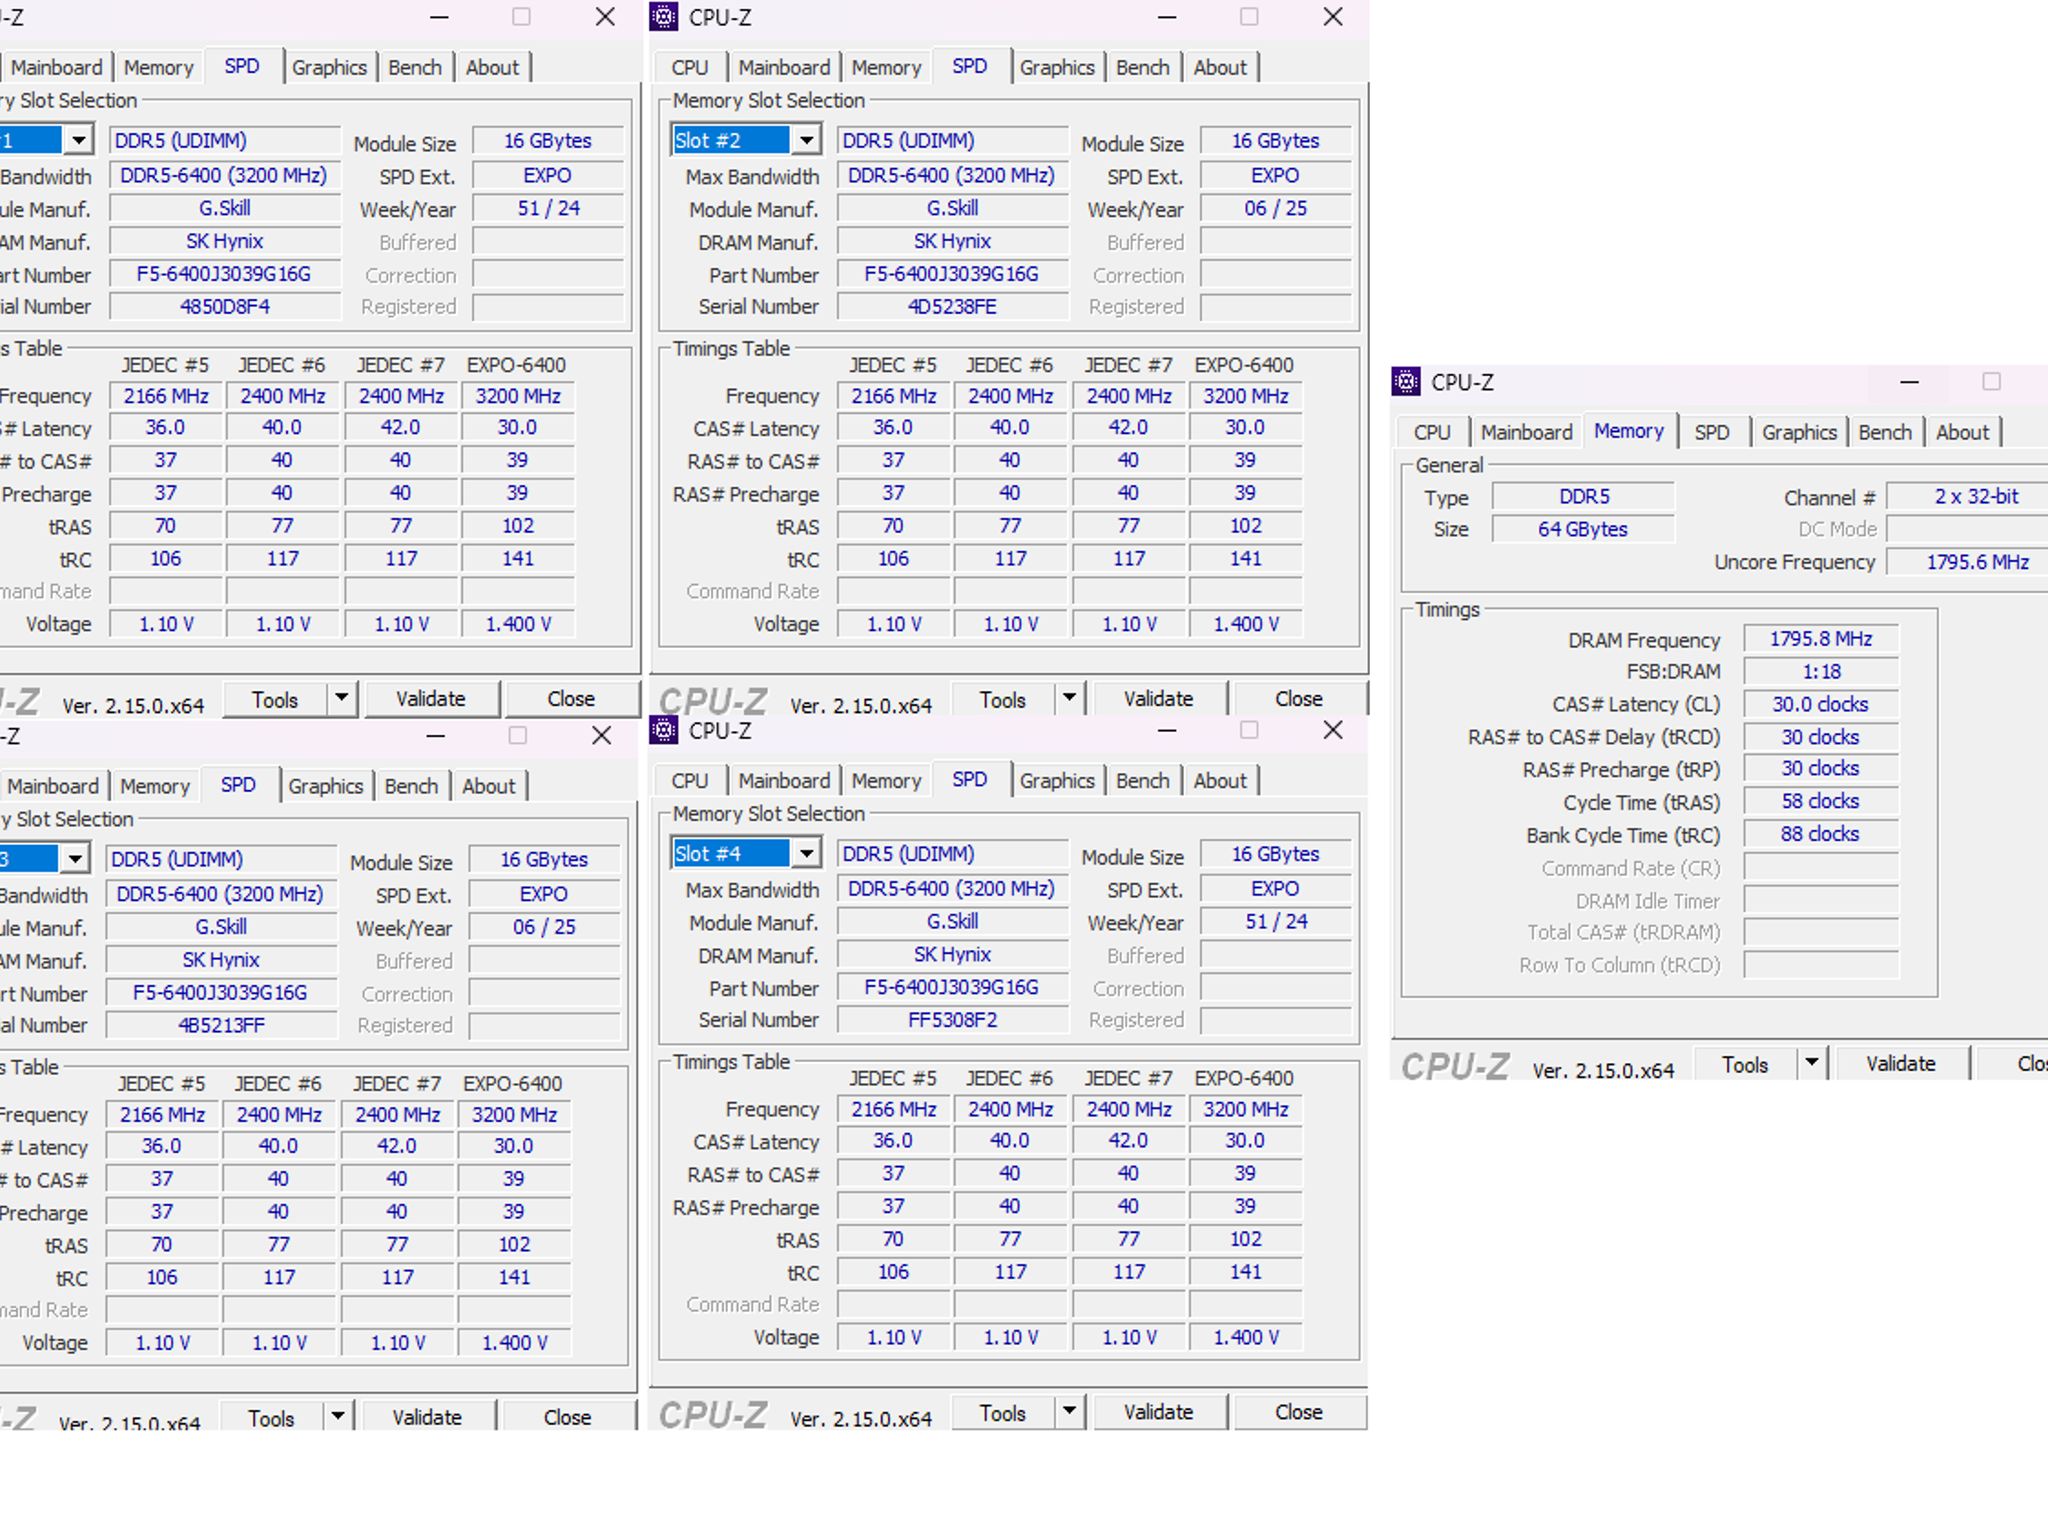
Task: Click Close button in Slot #2 window
Action: click(1298, 698)
